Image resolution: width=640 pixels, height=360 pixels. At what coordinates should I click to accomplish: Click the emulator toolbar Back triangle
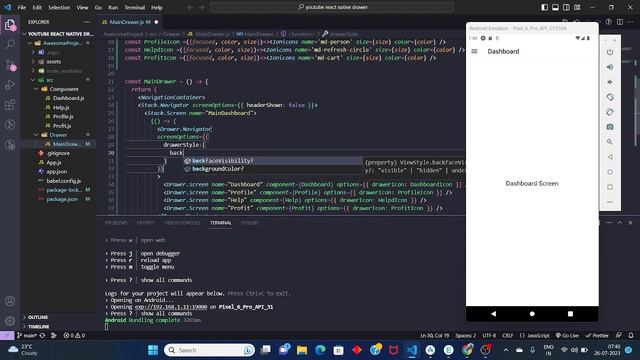(610, 157)
